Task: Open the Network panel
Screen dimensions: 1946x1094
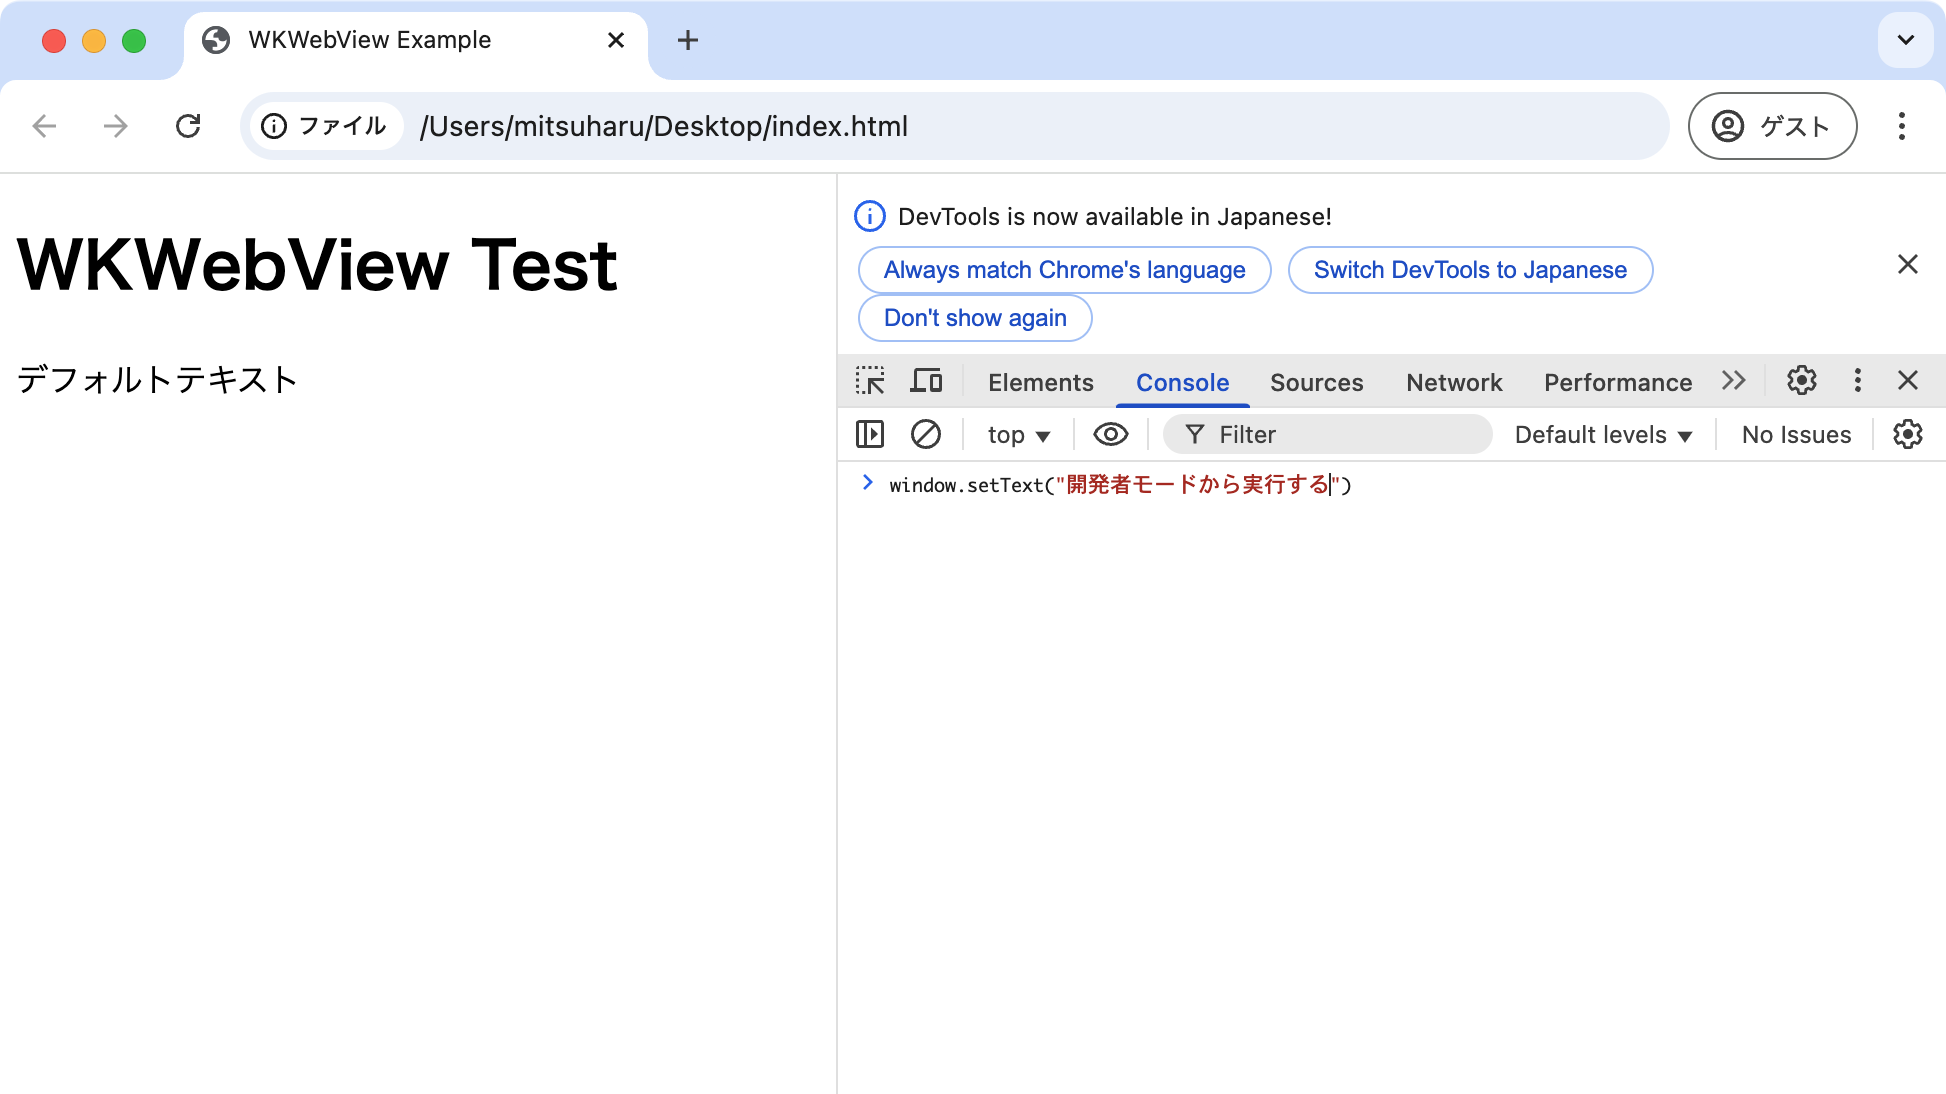Action: click(1453, 382)
